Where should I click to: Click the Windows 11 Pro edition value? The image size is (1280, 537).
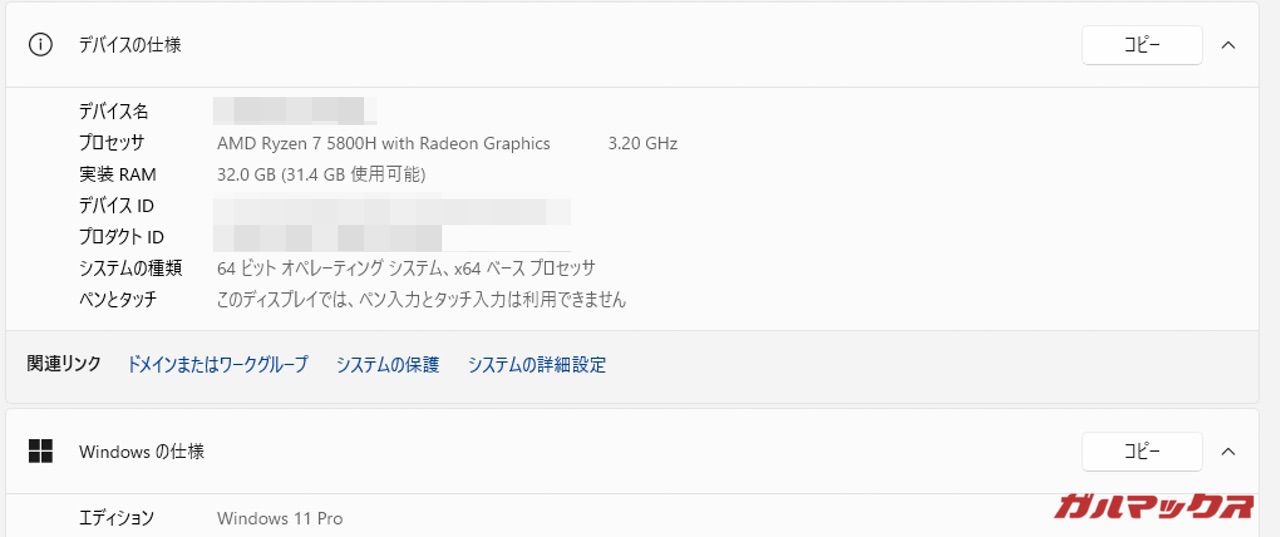(x=279, y=518)
